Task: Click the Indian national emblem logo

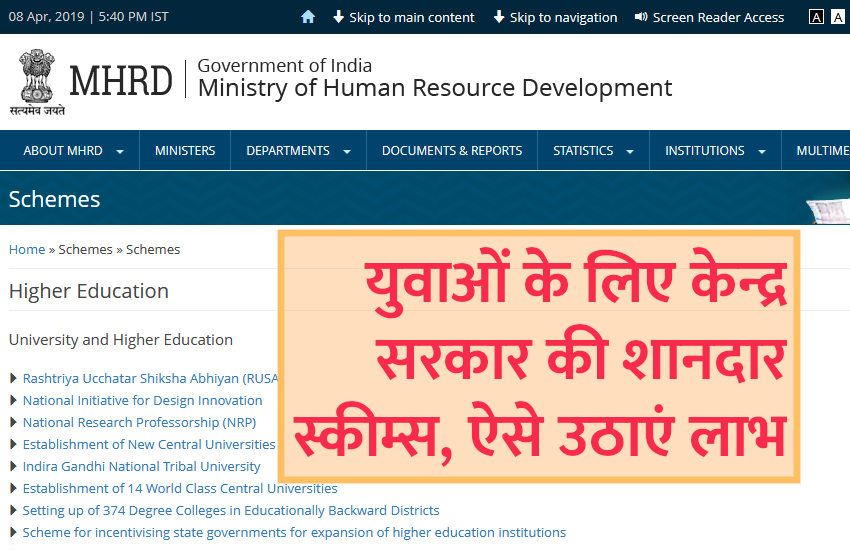Action: pyautogui.click(x=37, y=77)
